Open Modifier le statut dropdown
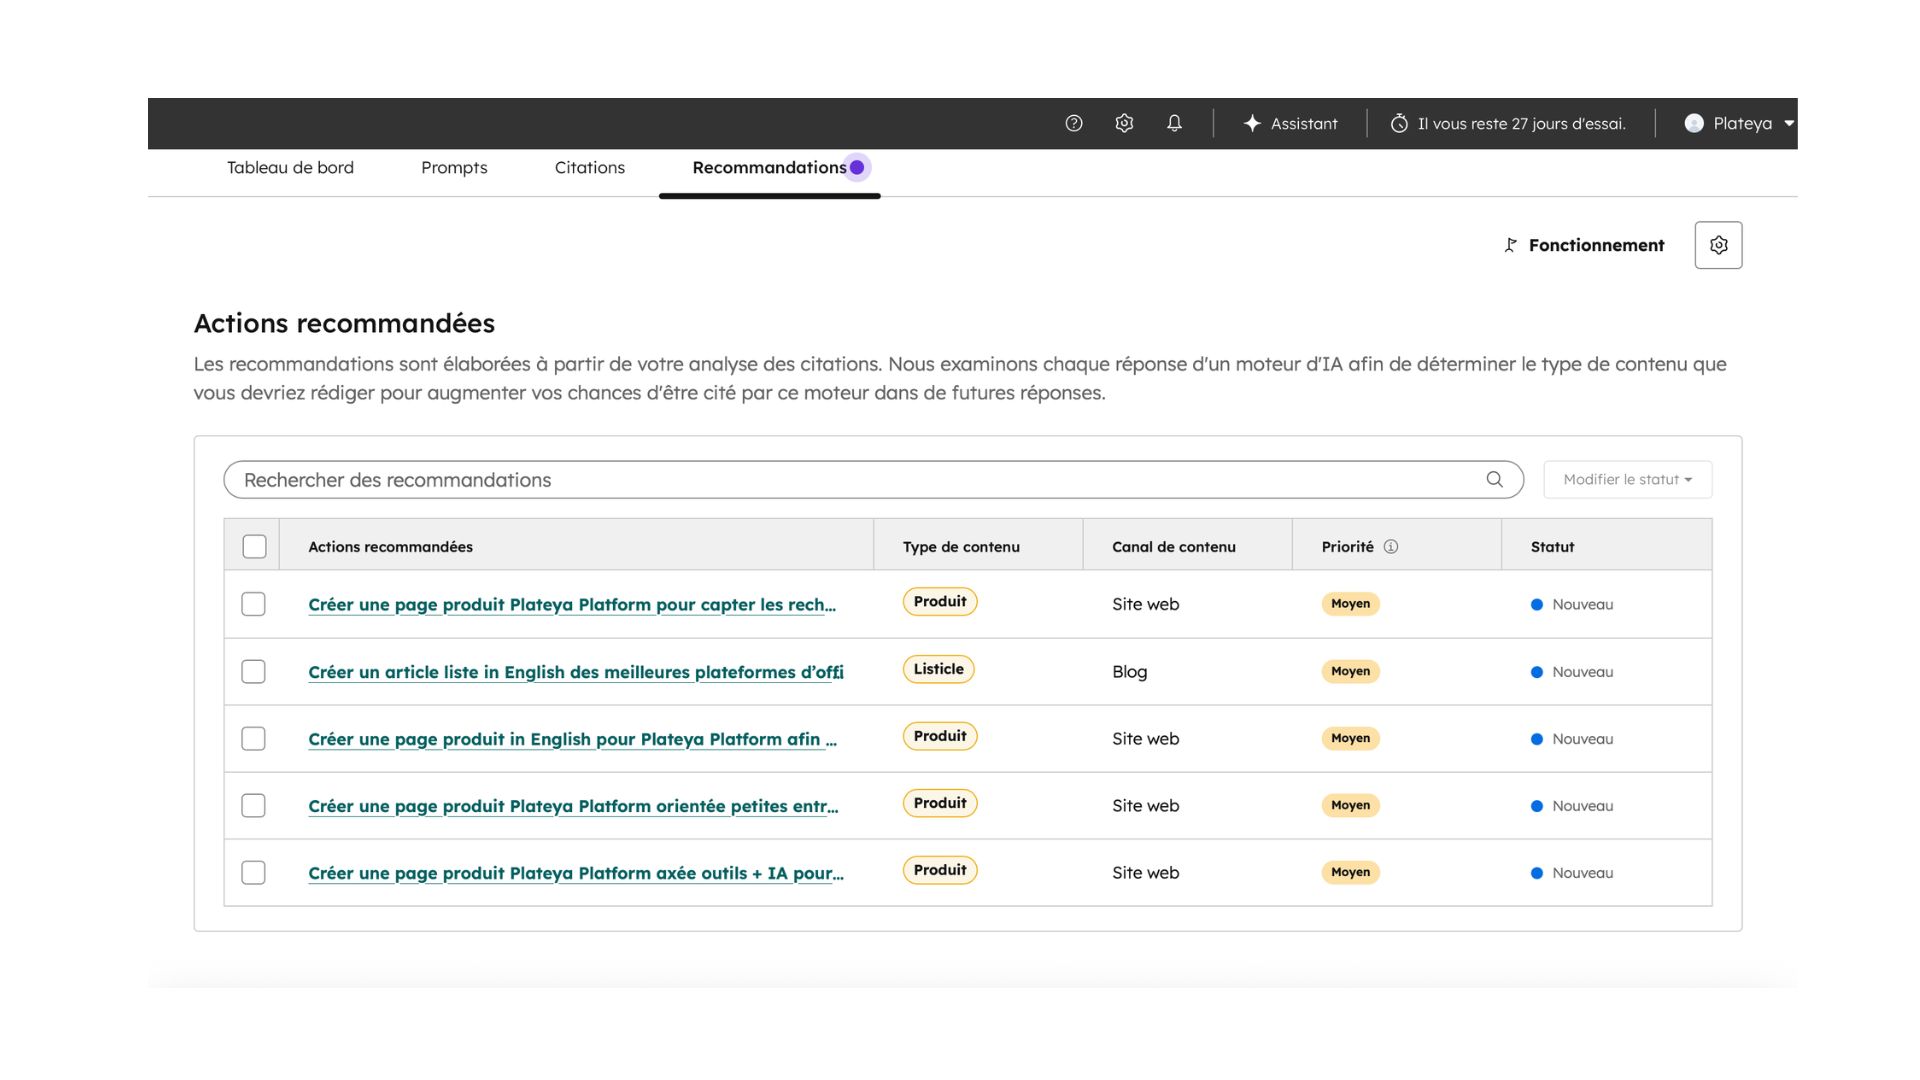Viewport: 1920px width, 1080px height. (x=1627, y=479)
